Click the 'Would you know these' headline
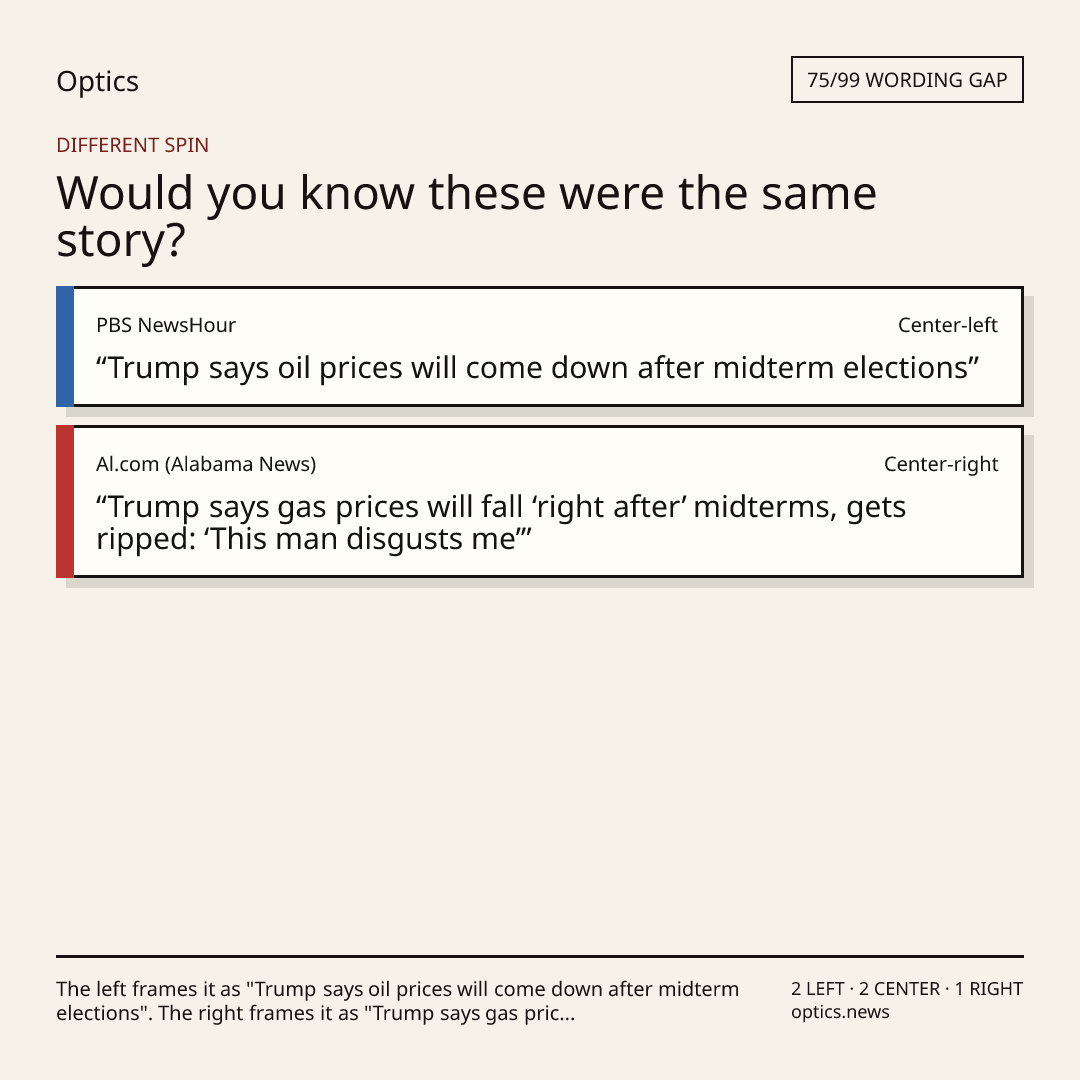The height and width of the screenshot is (1080, 1080). pyautogui.click(x=466, y=216)
